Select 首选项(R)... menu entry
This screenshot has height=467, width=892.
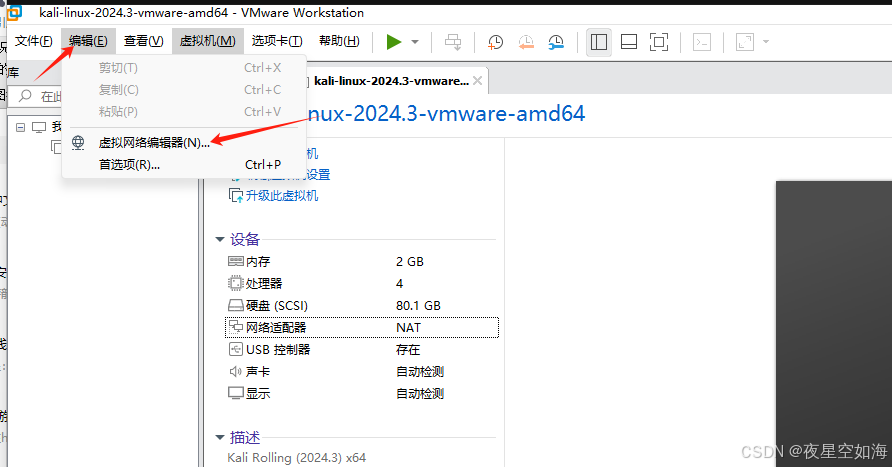click(184, 164)
